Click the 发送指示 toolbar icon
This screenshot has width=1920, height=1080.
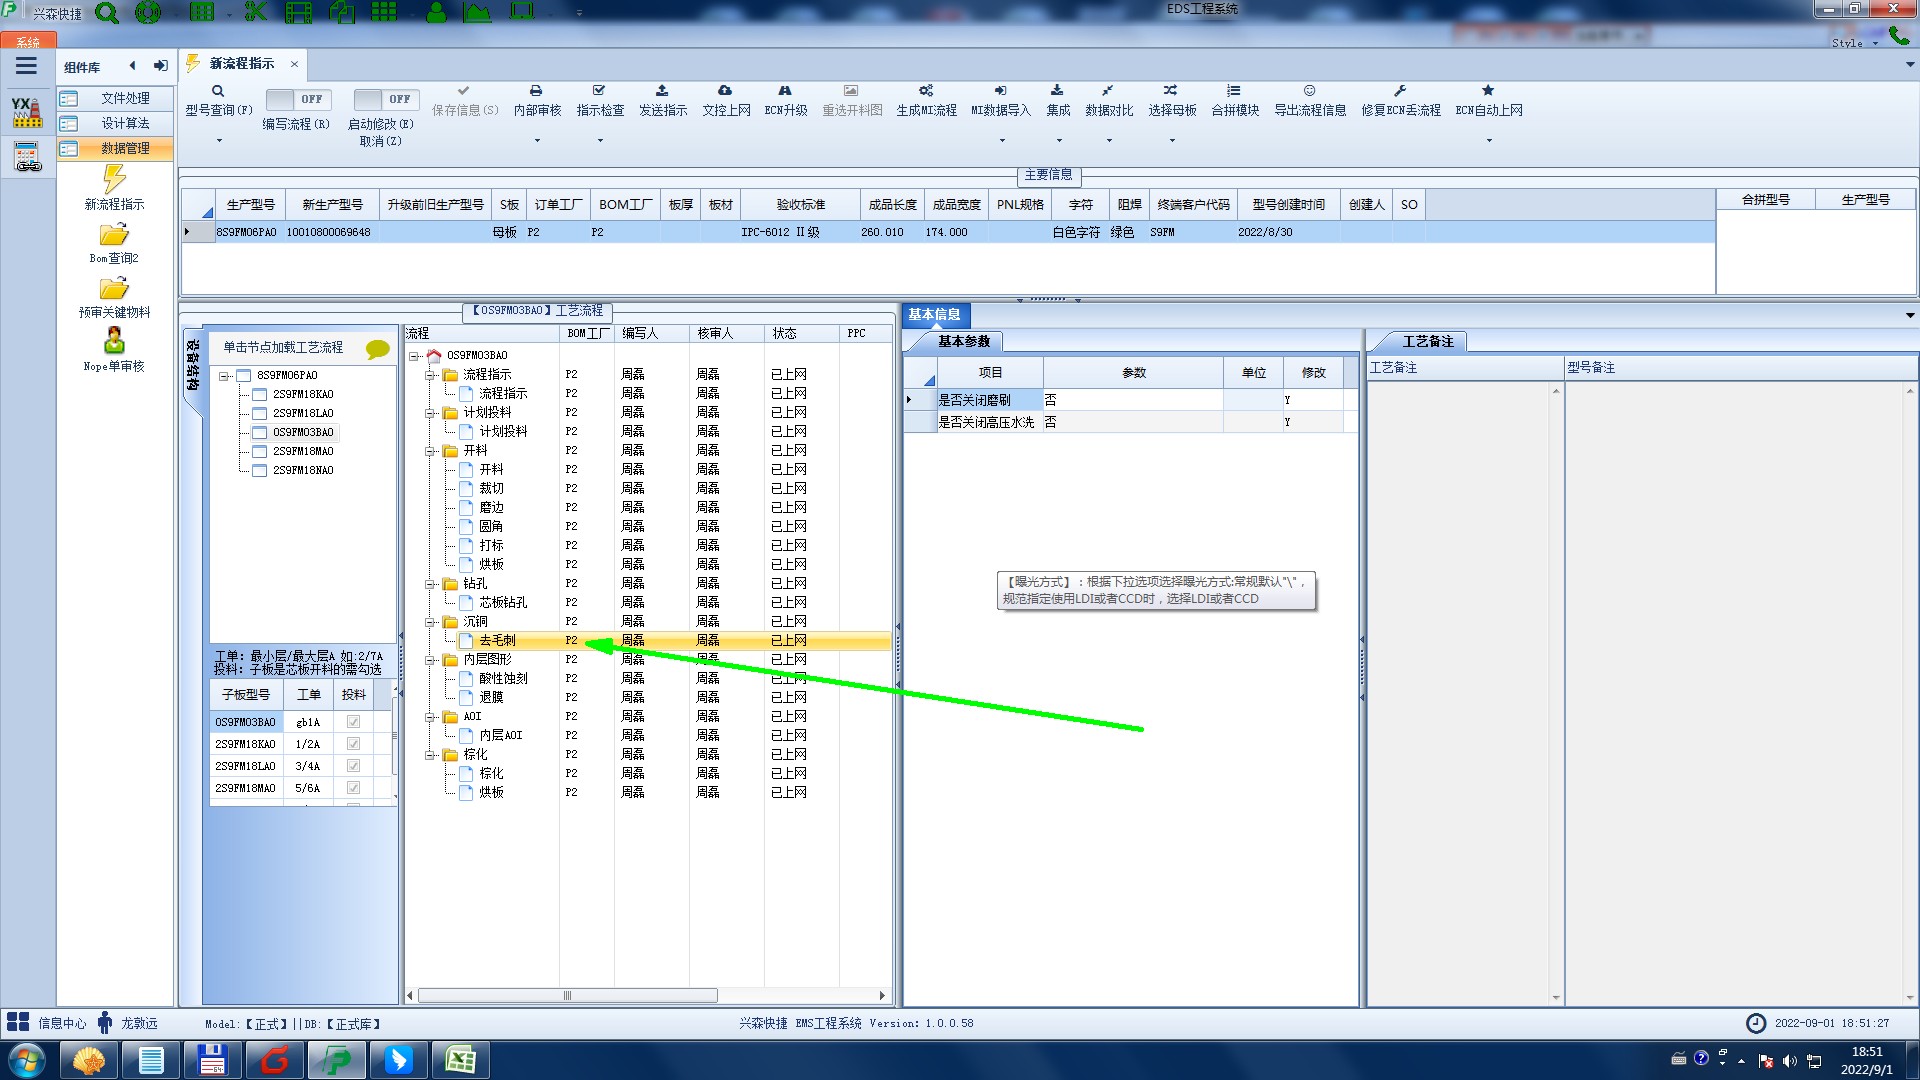click(x=662, y=91)
